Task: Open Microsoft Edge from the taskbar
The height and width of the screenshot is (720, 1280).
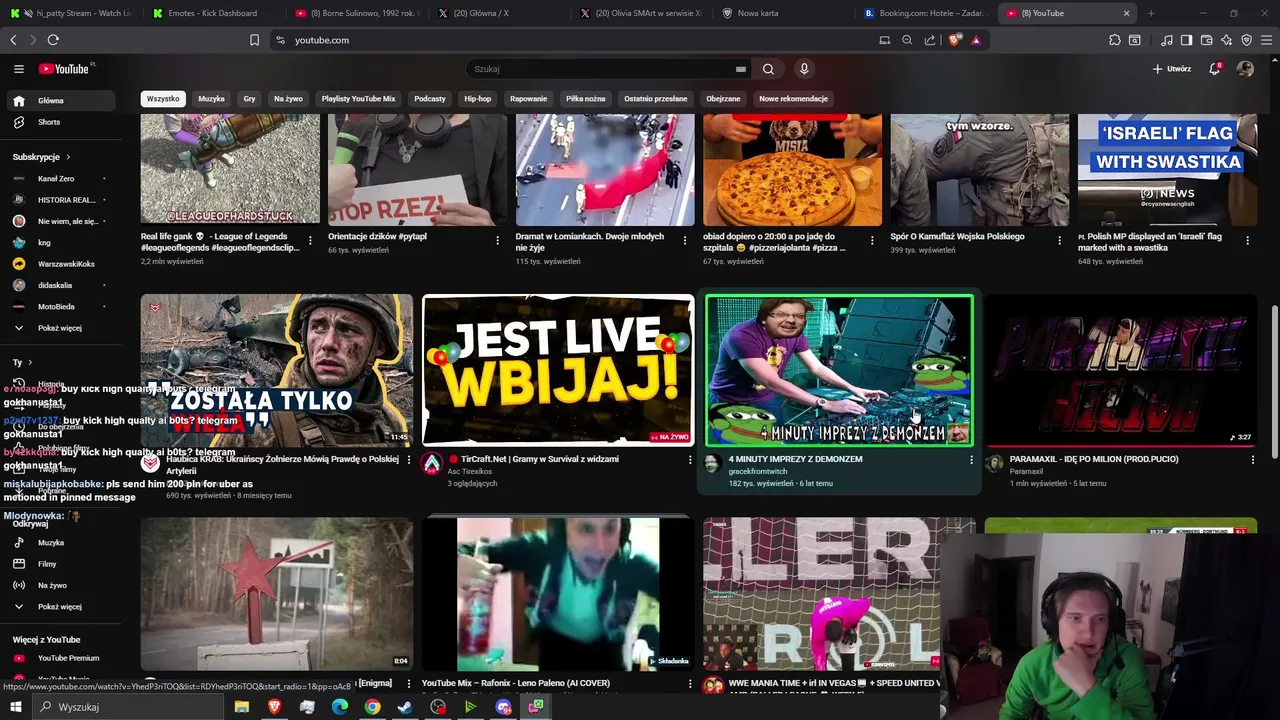Action: point(340,707)
